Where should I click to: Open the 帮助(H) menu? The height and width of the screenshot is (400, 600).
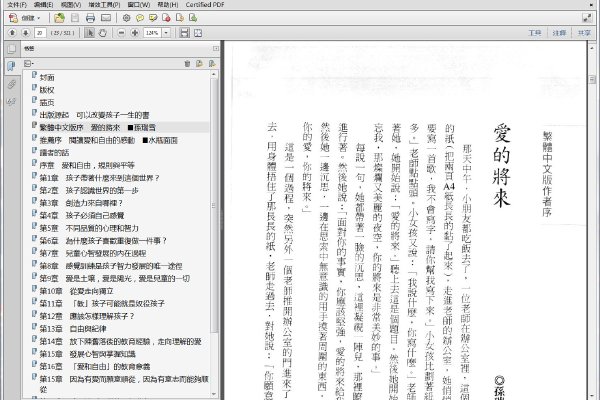(x=168, y=5)
